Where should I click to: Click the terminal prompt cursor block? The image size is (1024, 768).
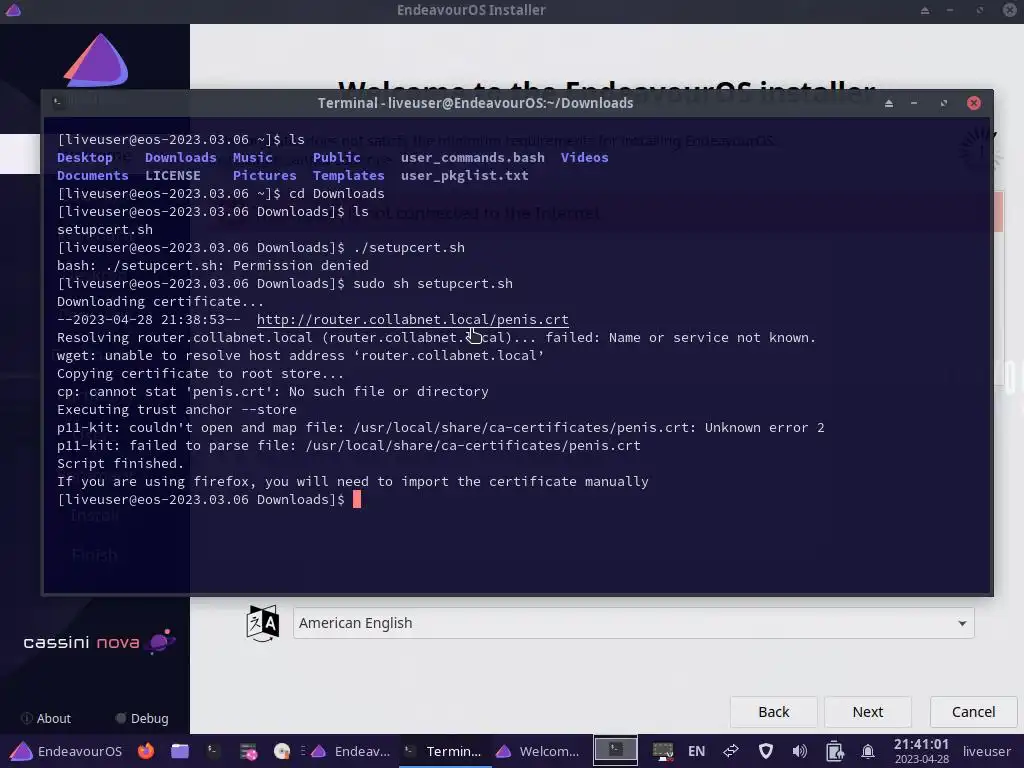pyautogui.click(x=357, y=500)
